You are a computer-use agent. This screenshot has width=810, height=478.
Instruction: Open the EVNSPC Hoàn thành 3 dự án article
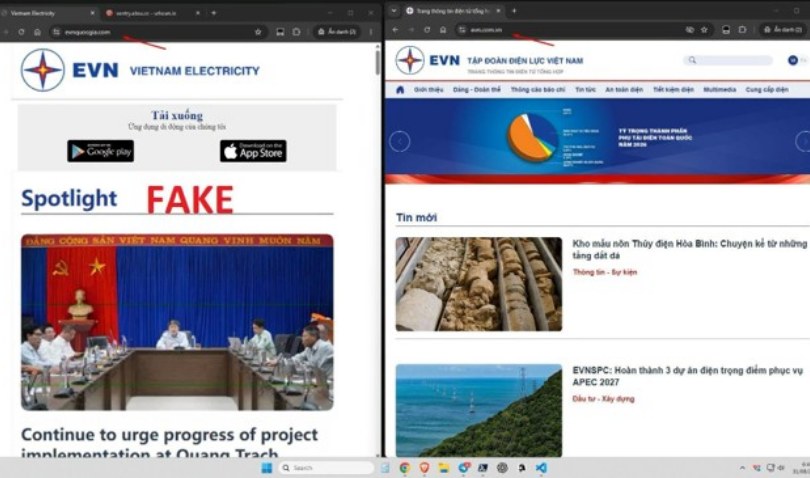688,376
